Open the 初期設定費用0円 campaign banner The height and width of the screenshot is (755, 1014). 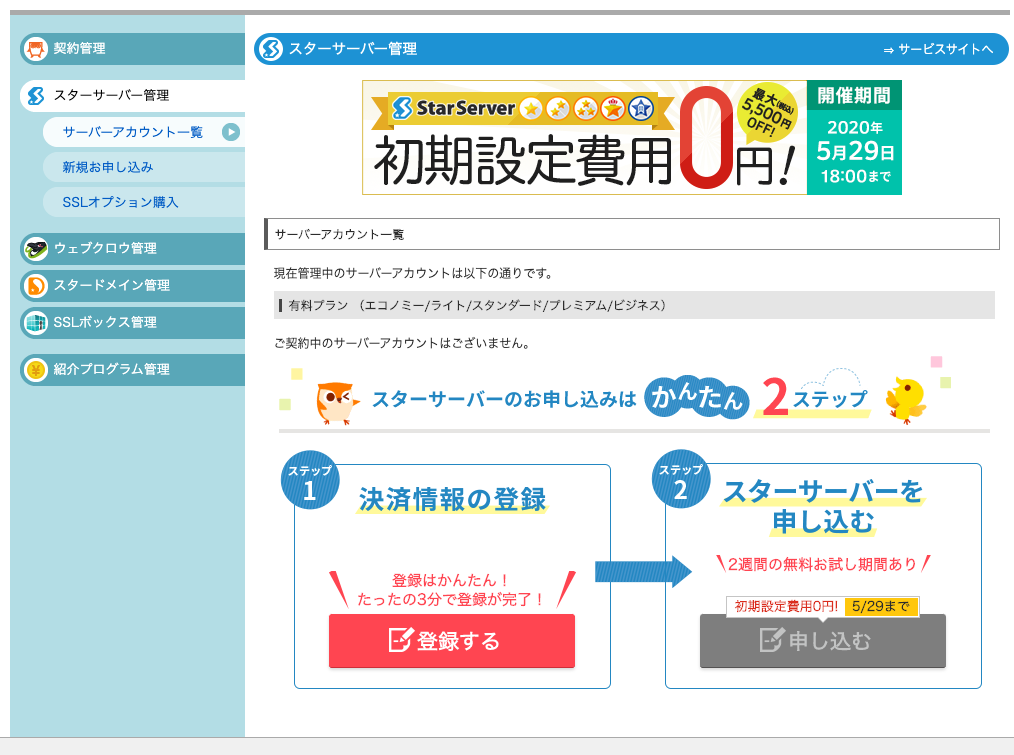pyautogui.click(x=632, y=137)
